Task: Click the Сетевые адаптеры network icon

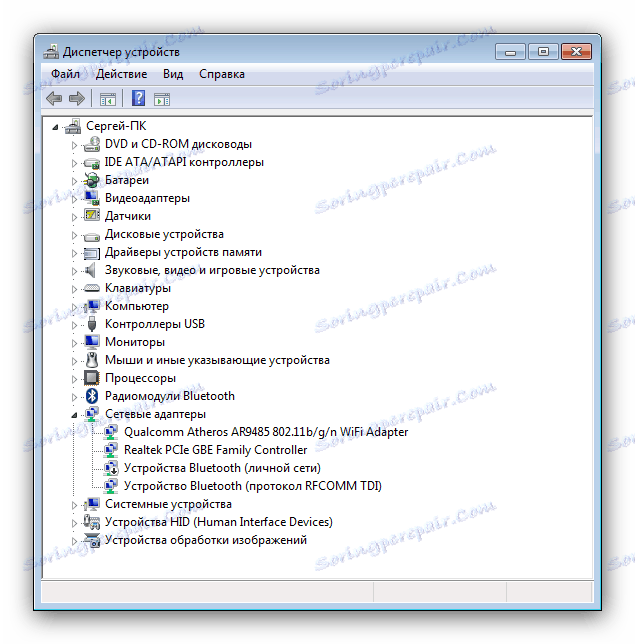Action: pyautogui.click(x=92, y=414)
